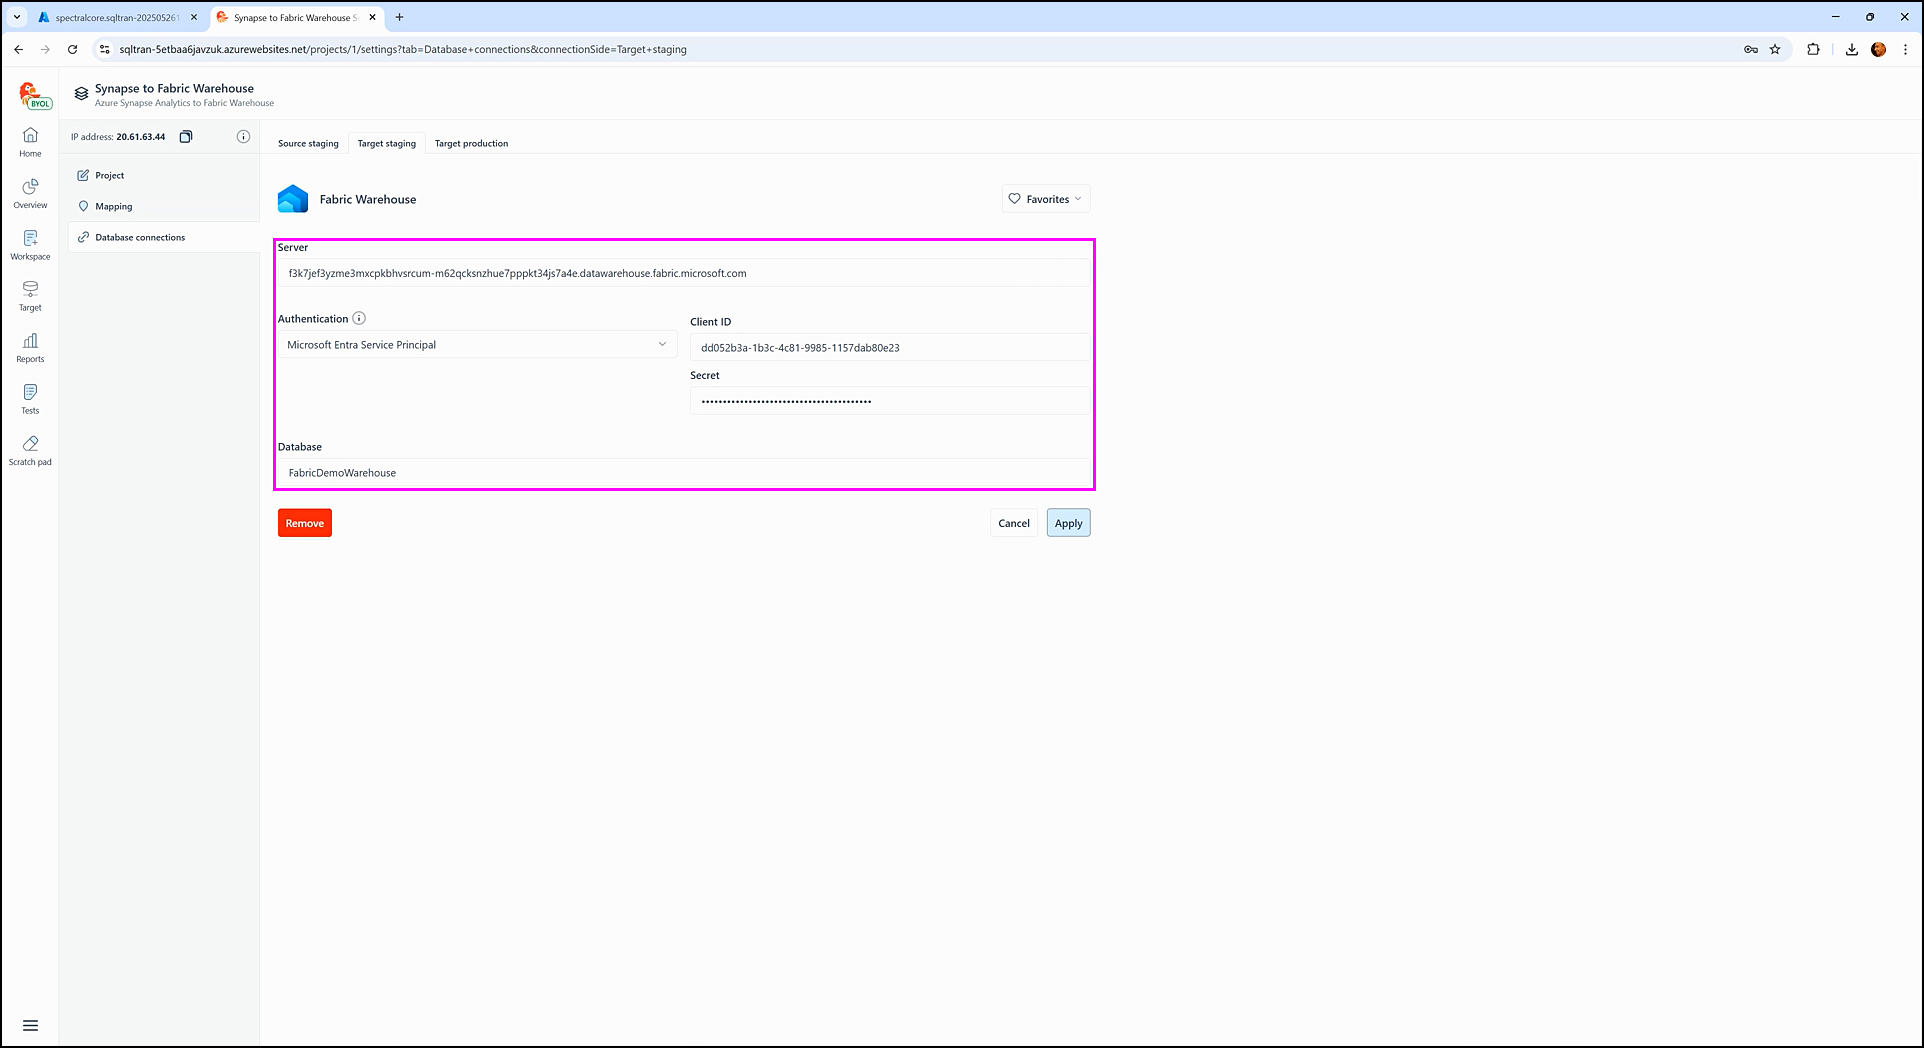Image resolution: width=1924 pixels, height=1048 pixels.
Task: Select Mapping in the settings menu
Action: [x=114, y=207]
